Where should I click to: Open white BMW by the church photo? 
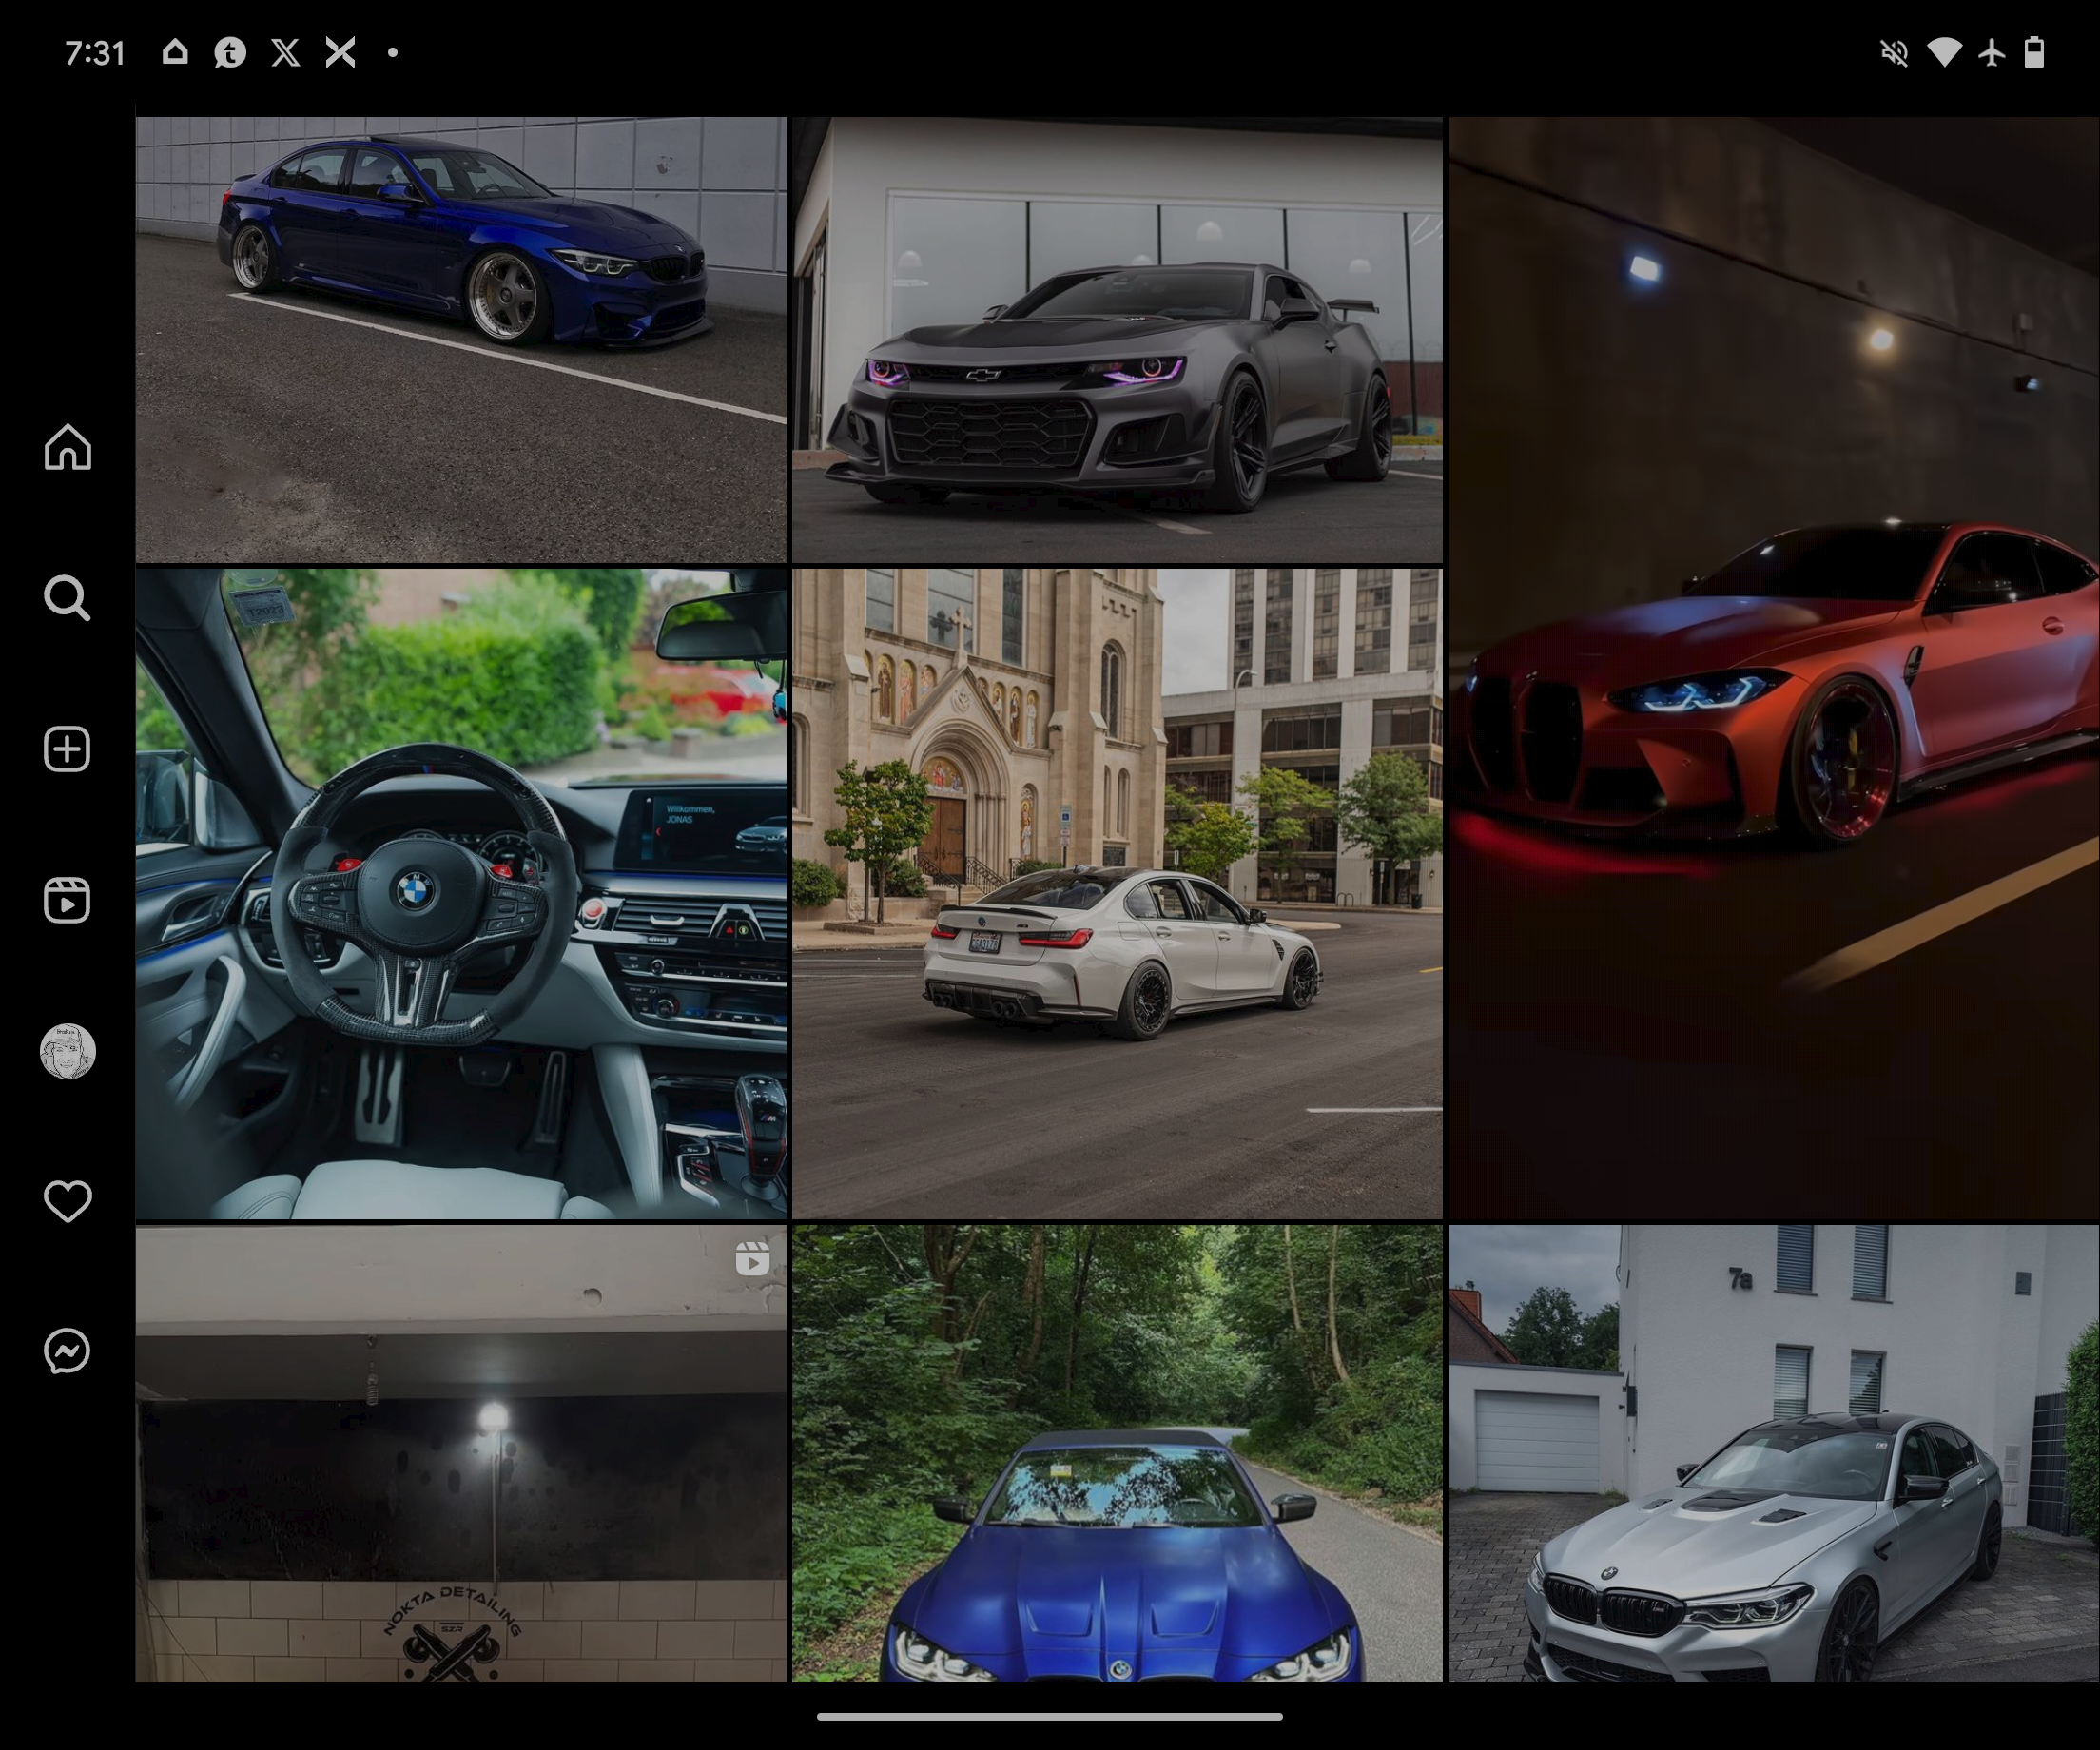click(x=1117, y=894)
